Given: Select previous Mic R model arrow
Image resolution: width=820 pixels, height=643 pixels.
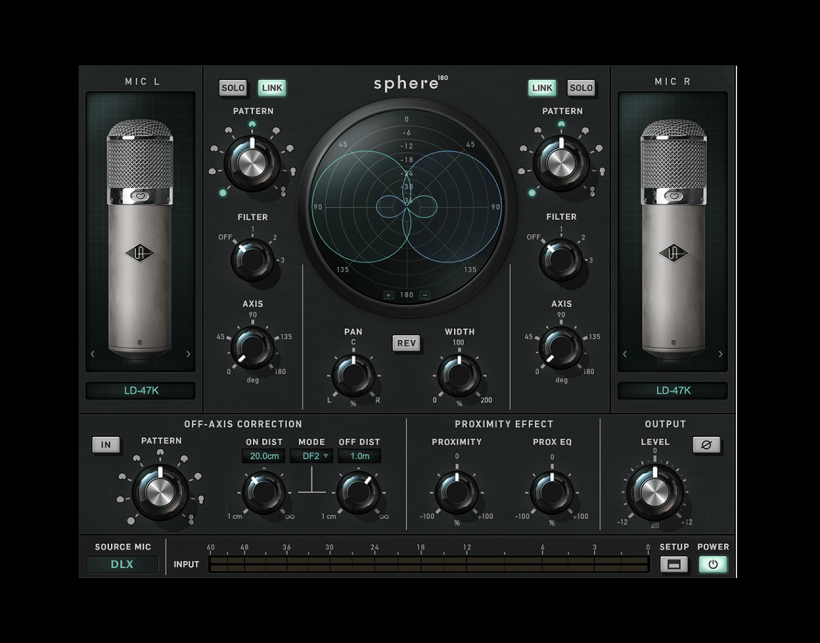Looking at the screenshot, I should tap(624, 354).
